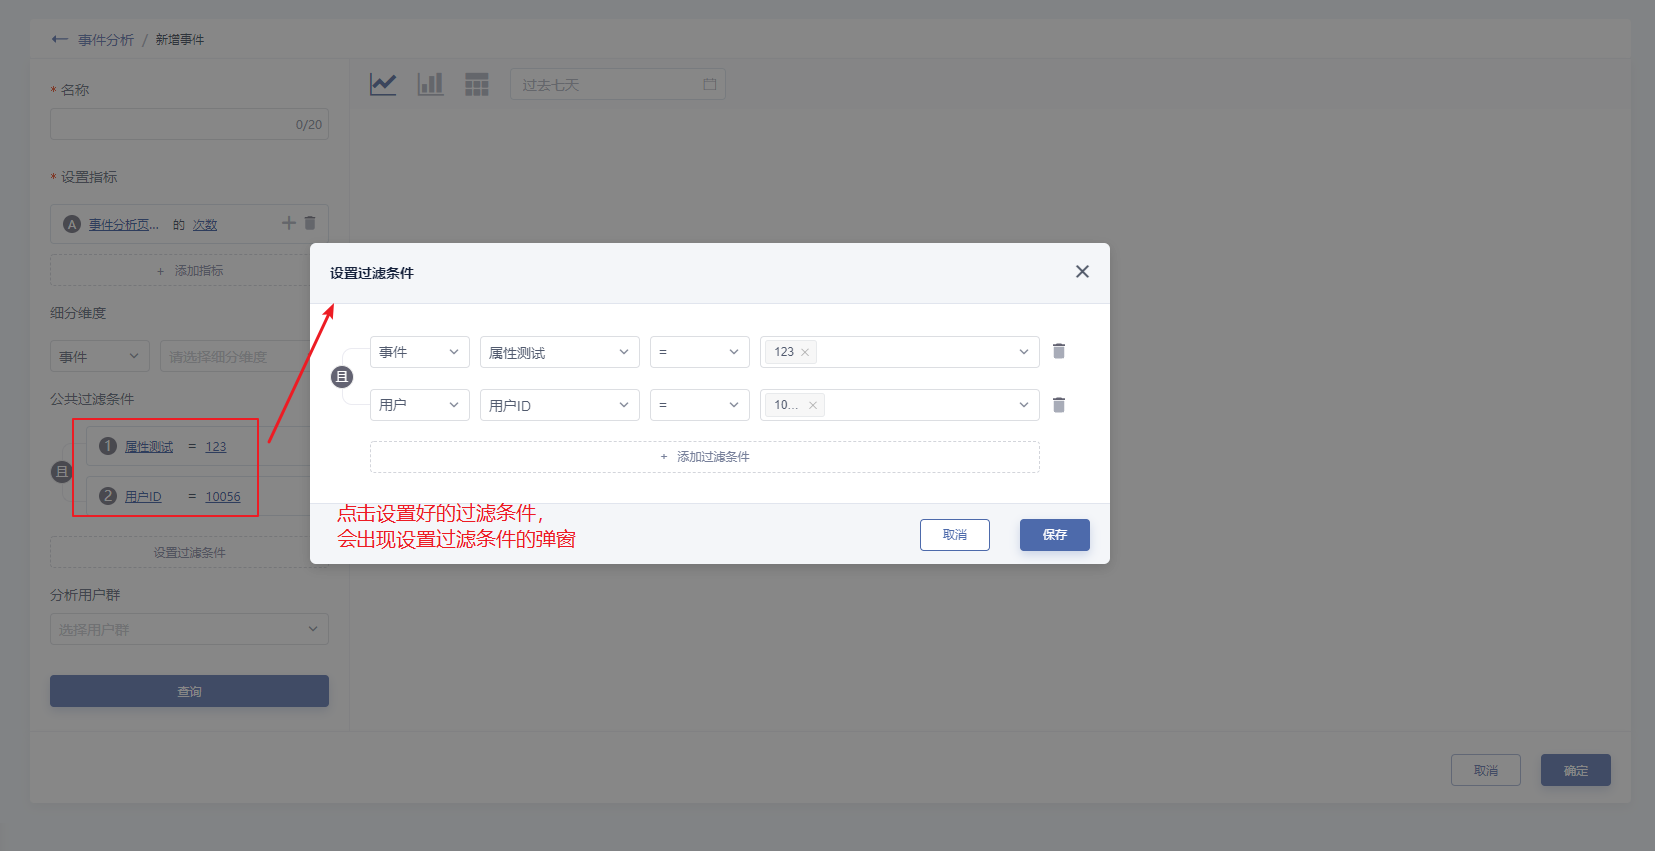The width and height of the screenshot is (1655, 851).
Task: Click 添加过滤条件 to add a filter
Action: coord(705,457)
